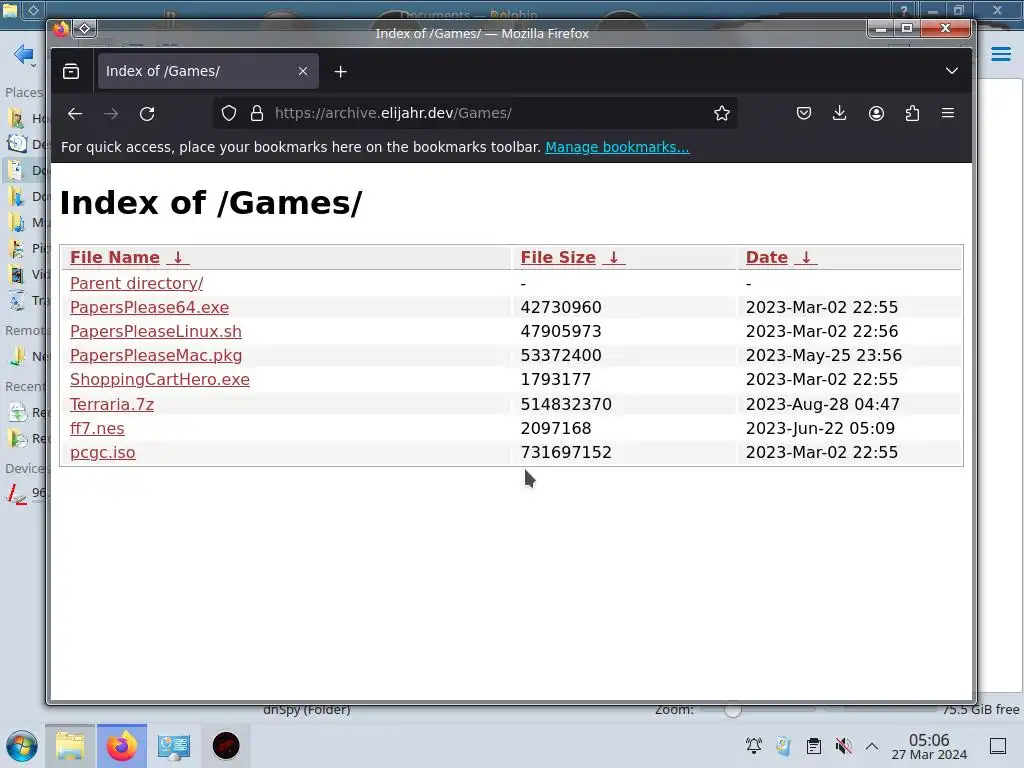Viewport: 1024px width, 768px height.
Task: Open the system settings taskbar icon
Action: pyautogui.click(x=174, y=746)
